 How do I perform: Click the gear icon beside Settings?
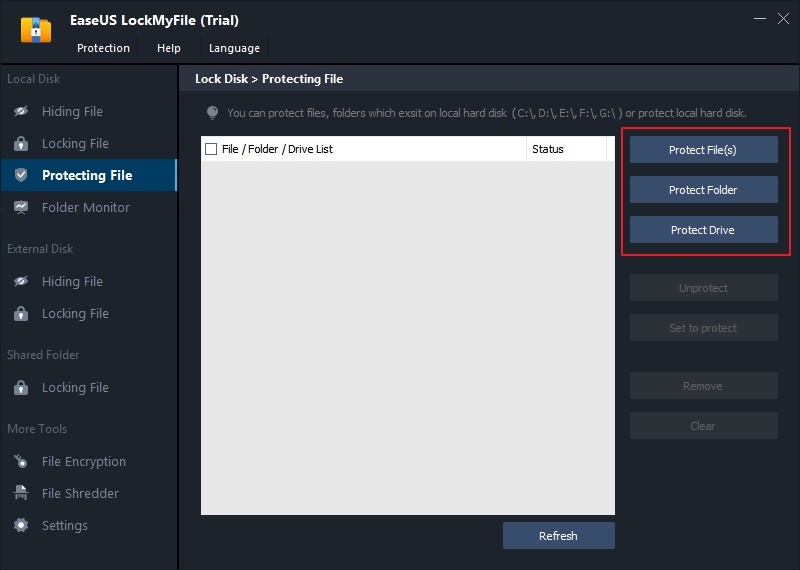tap(21, 525)
